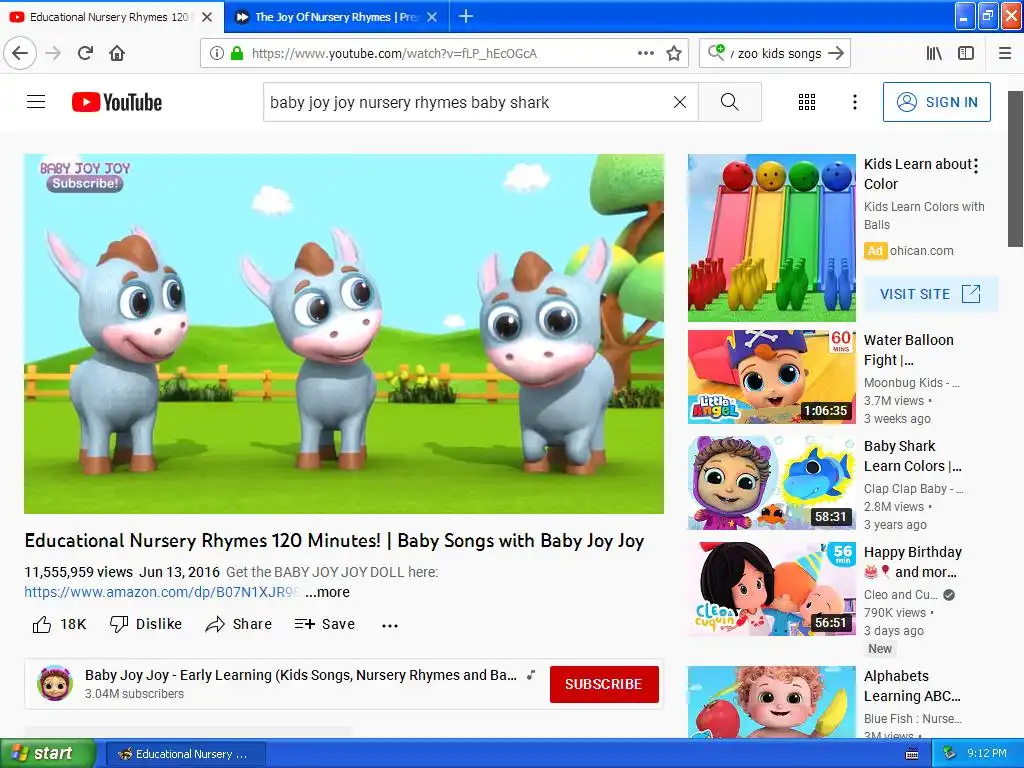Click the 11,555,959 views text

(78, 572)
